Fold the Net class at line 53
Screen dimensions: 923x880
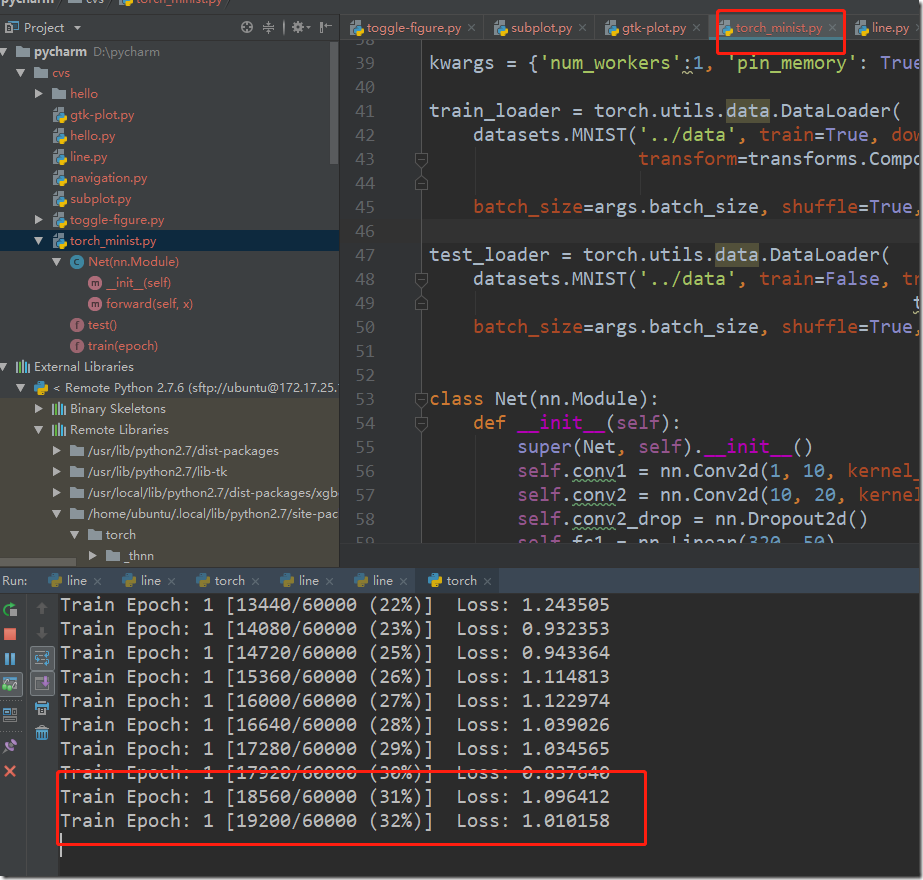point(421,399)
